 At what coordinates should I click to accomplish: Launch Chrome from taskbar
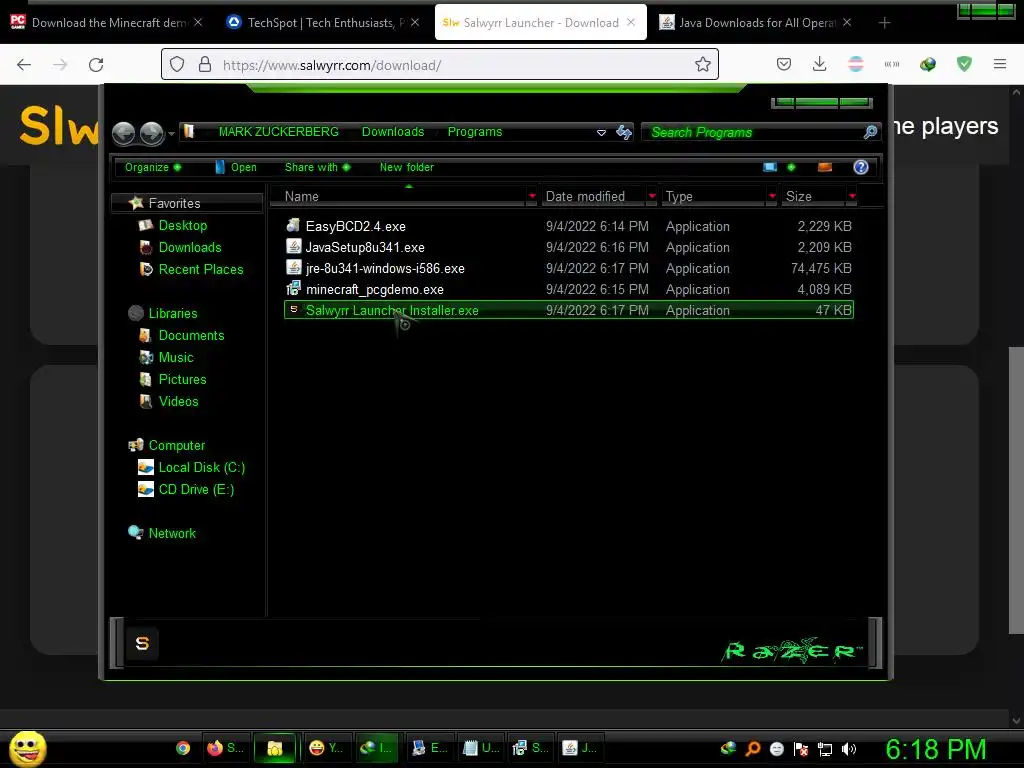[183, 748]
